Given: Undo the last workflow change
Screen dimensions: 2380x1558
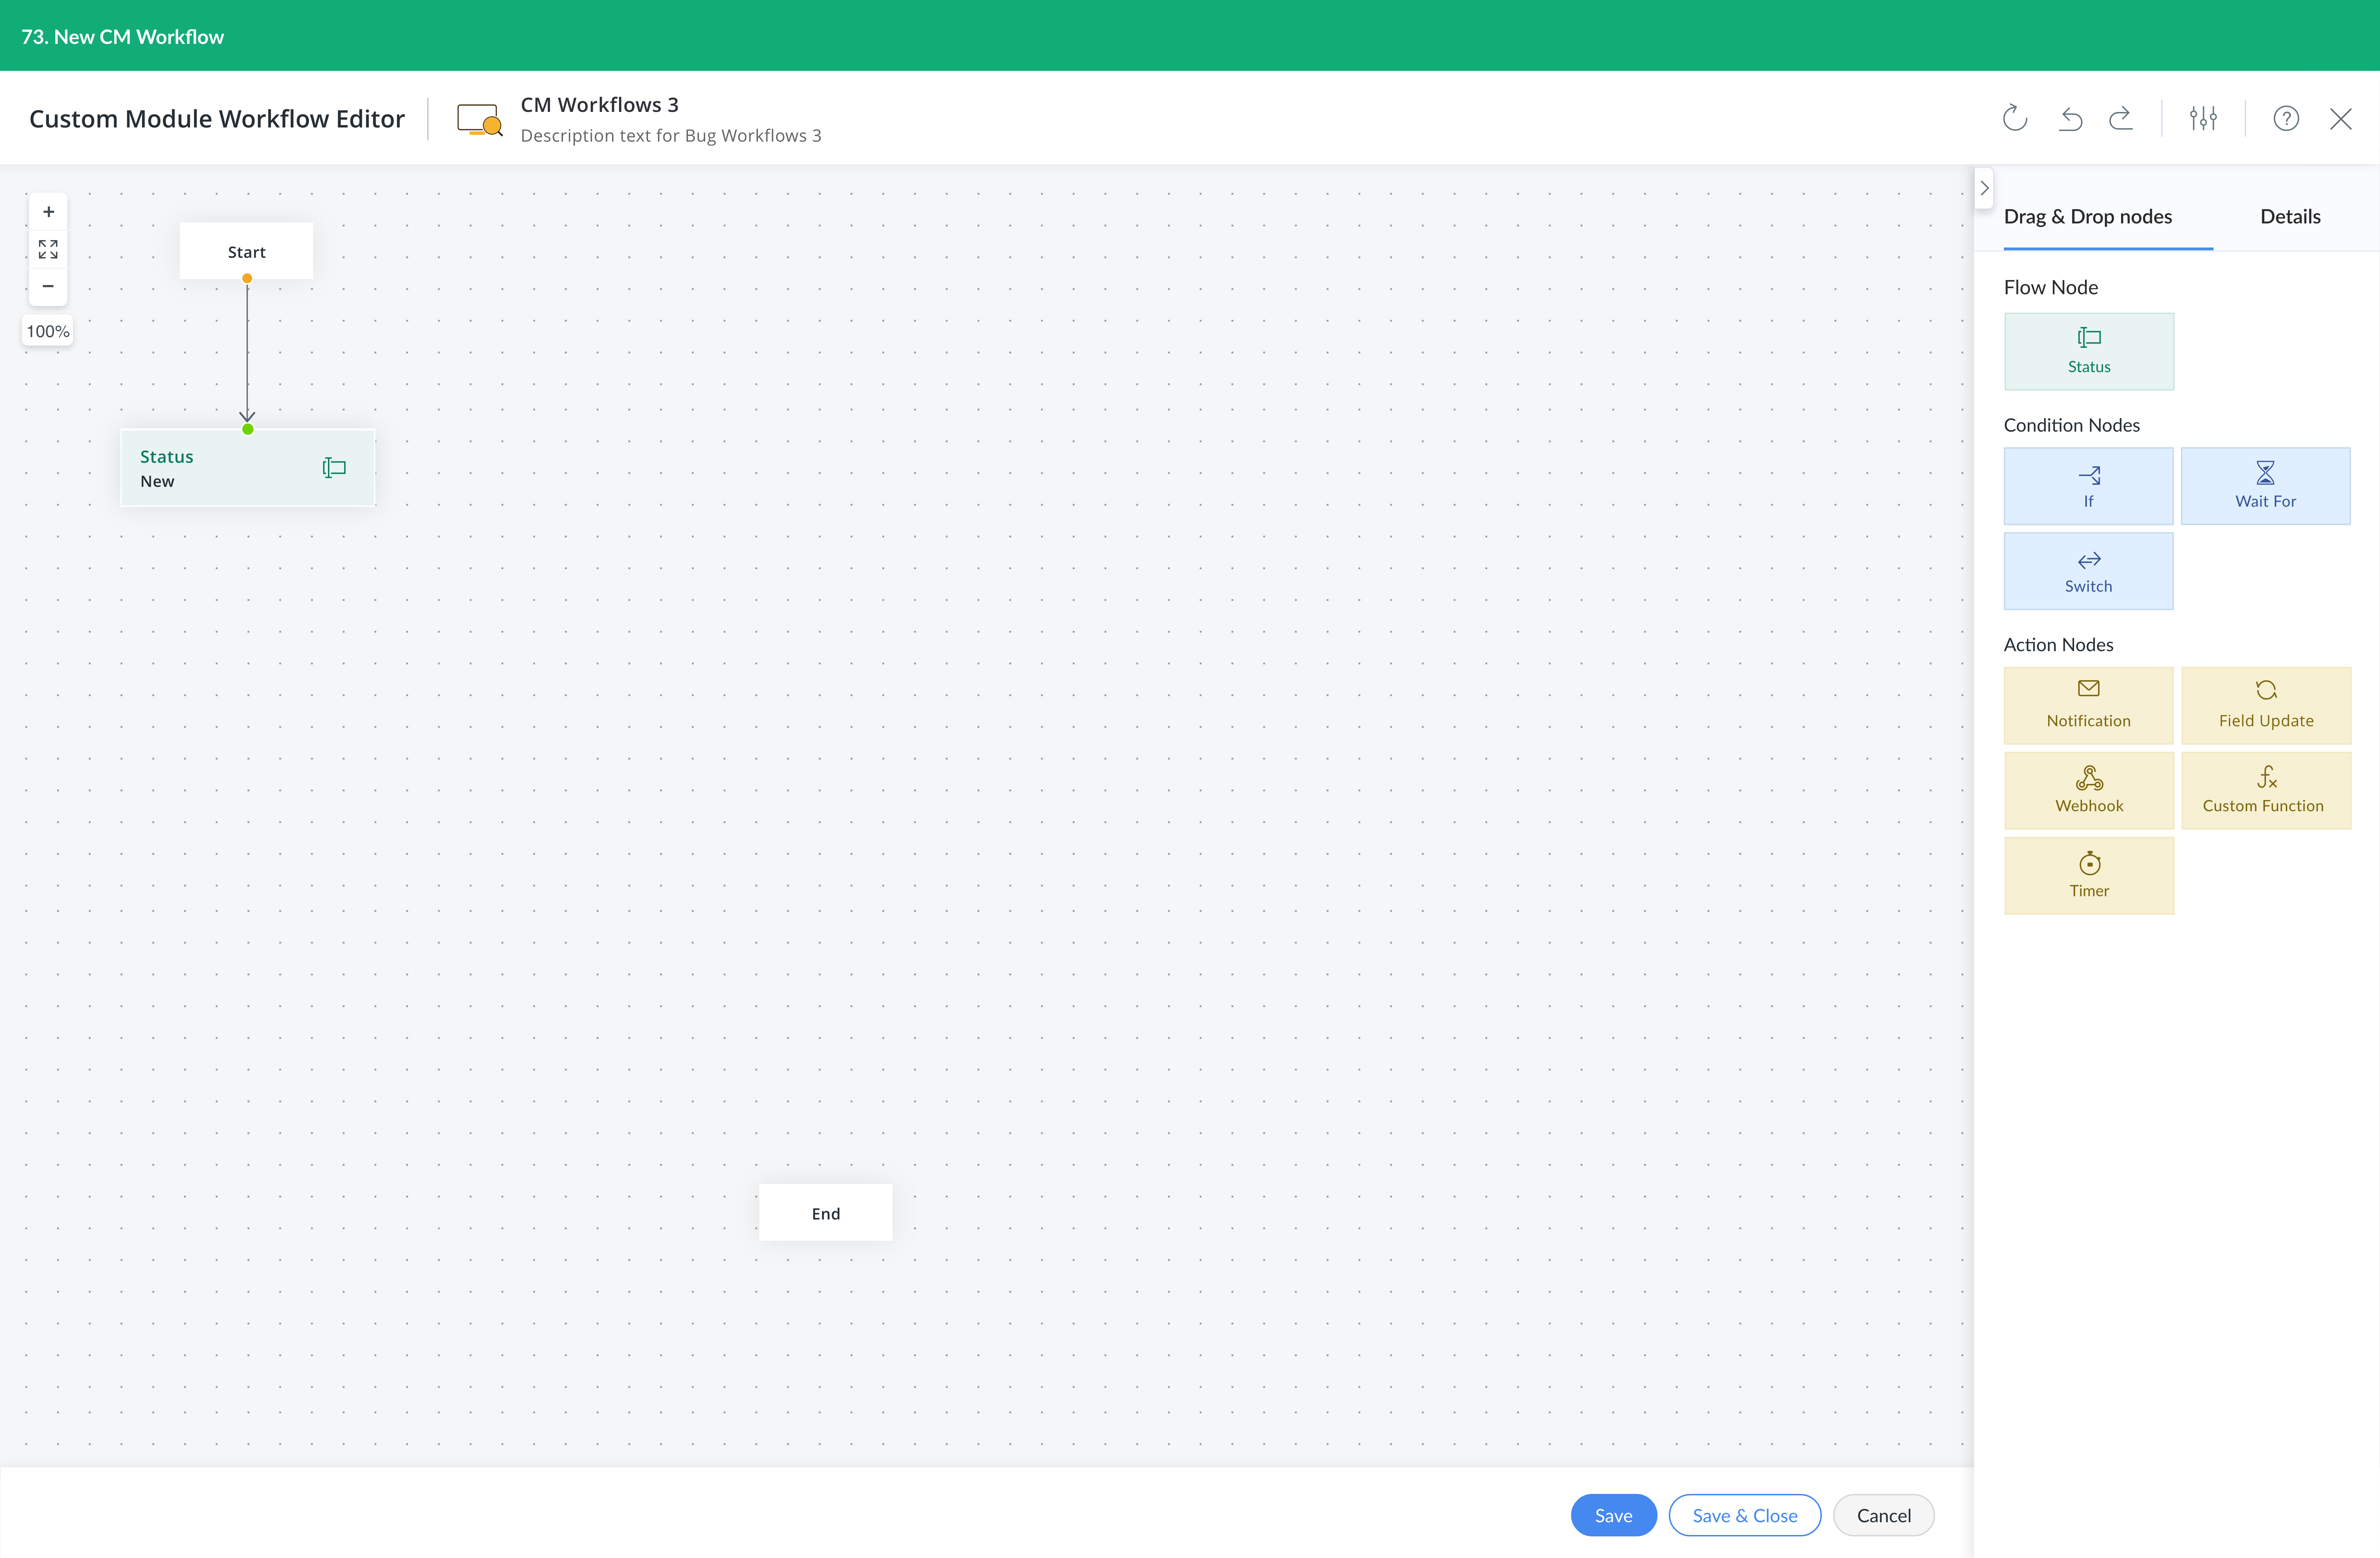Looking at the screenshot, I should point(2070,119).
